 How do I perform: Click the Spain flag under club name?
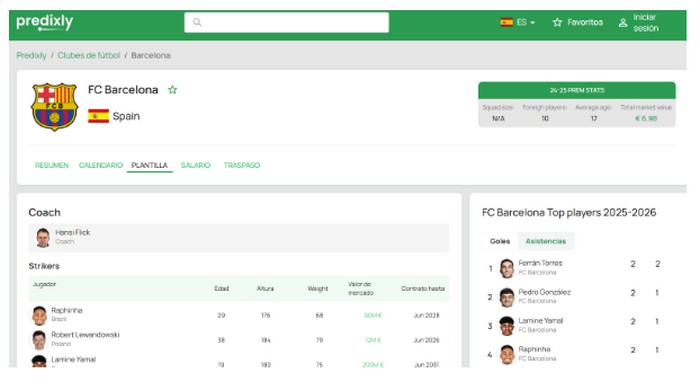[98, 116]
